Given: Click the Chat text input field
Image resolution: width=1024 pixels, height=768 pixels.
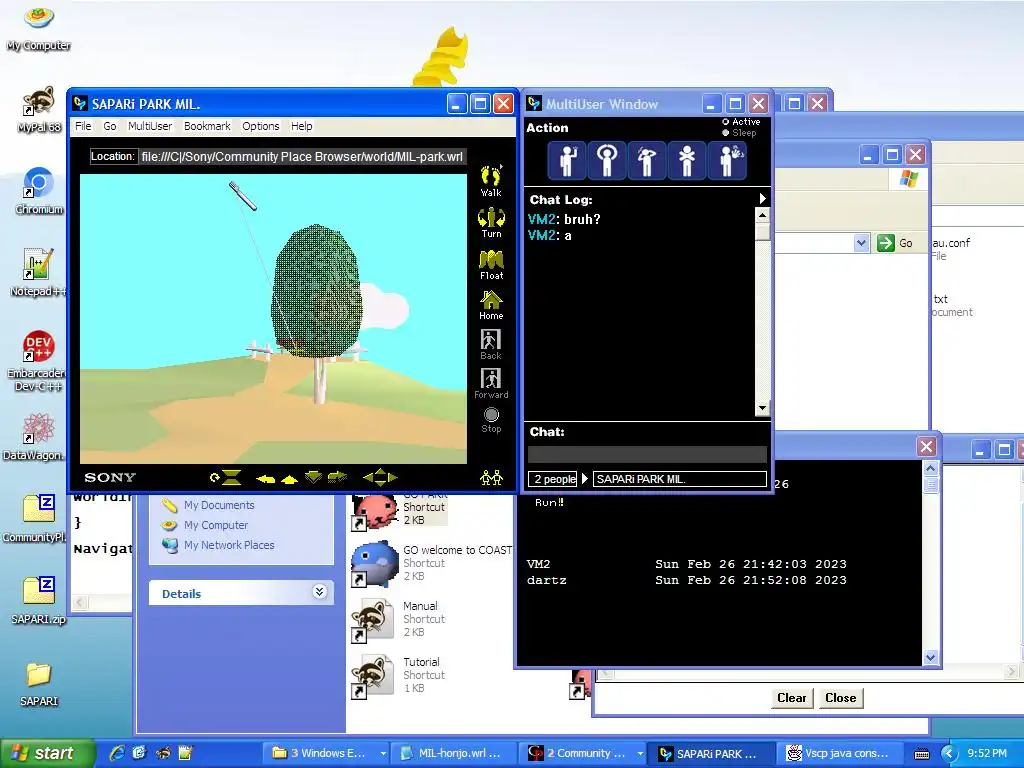Looking at the screenshot, I should click(x=647, y=455).
